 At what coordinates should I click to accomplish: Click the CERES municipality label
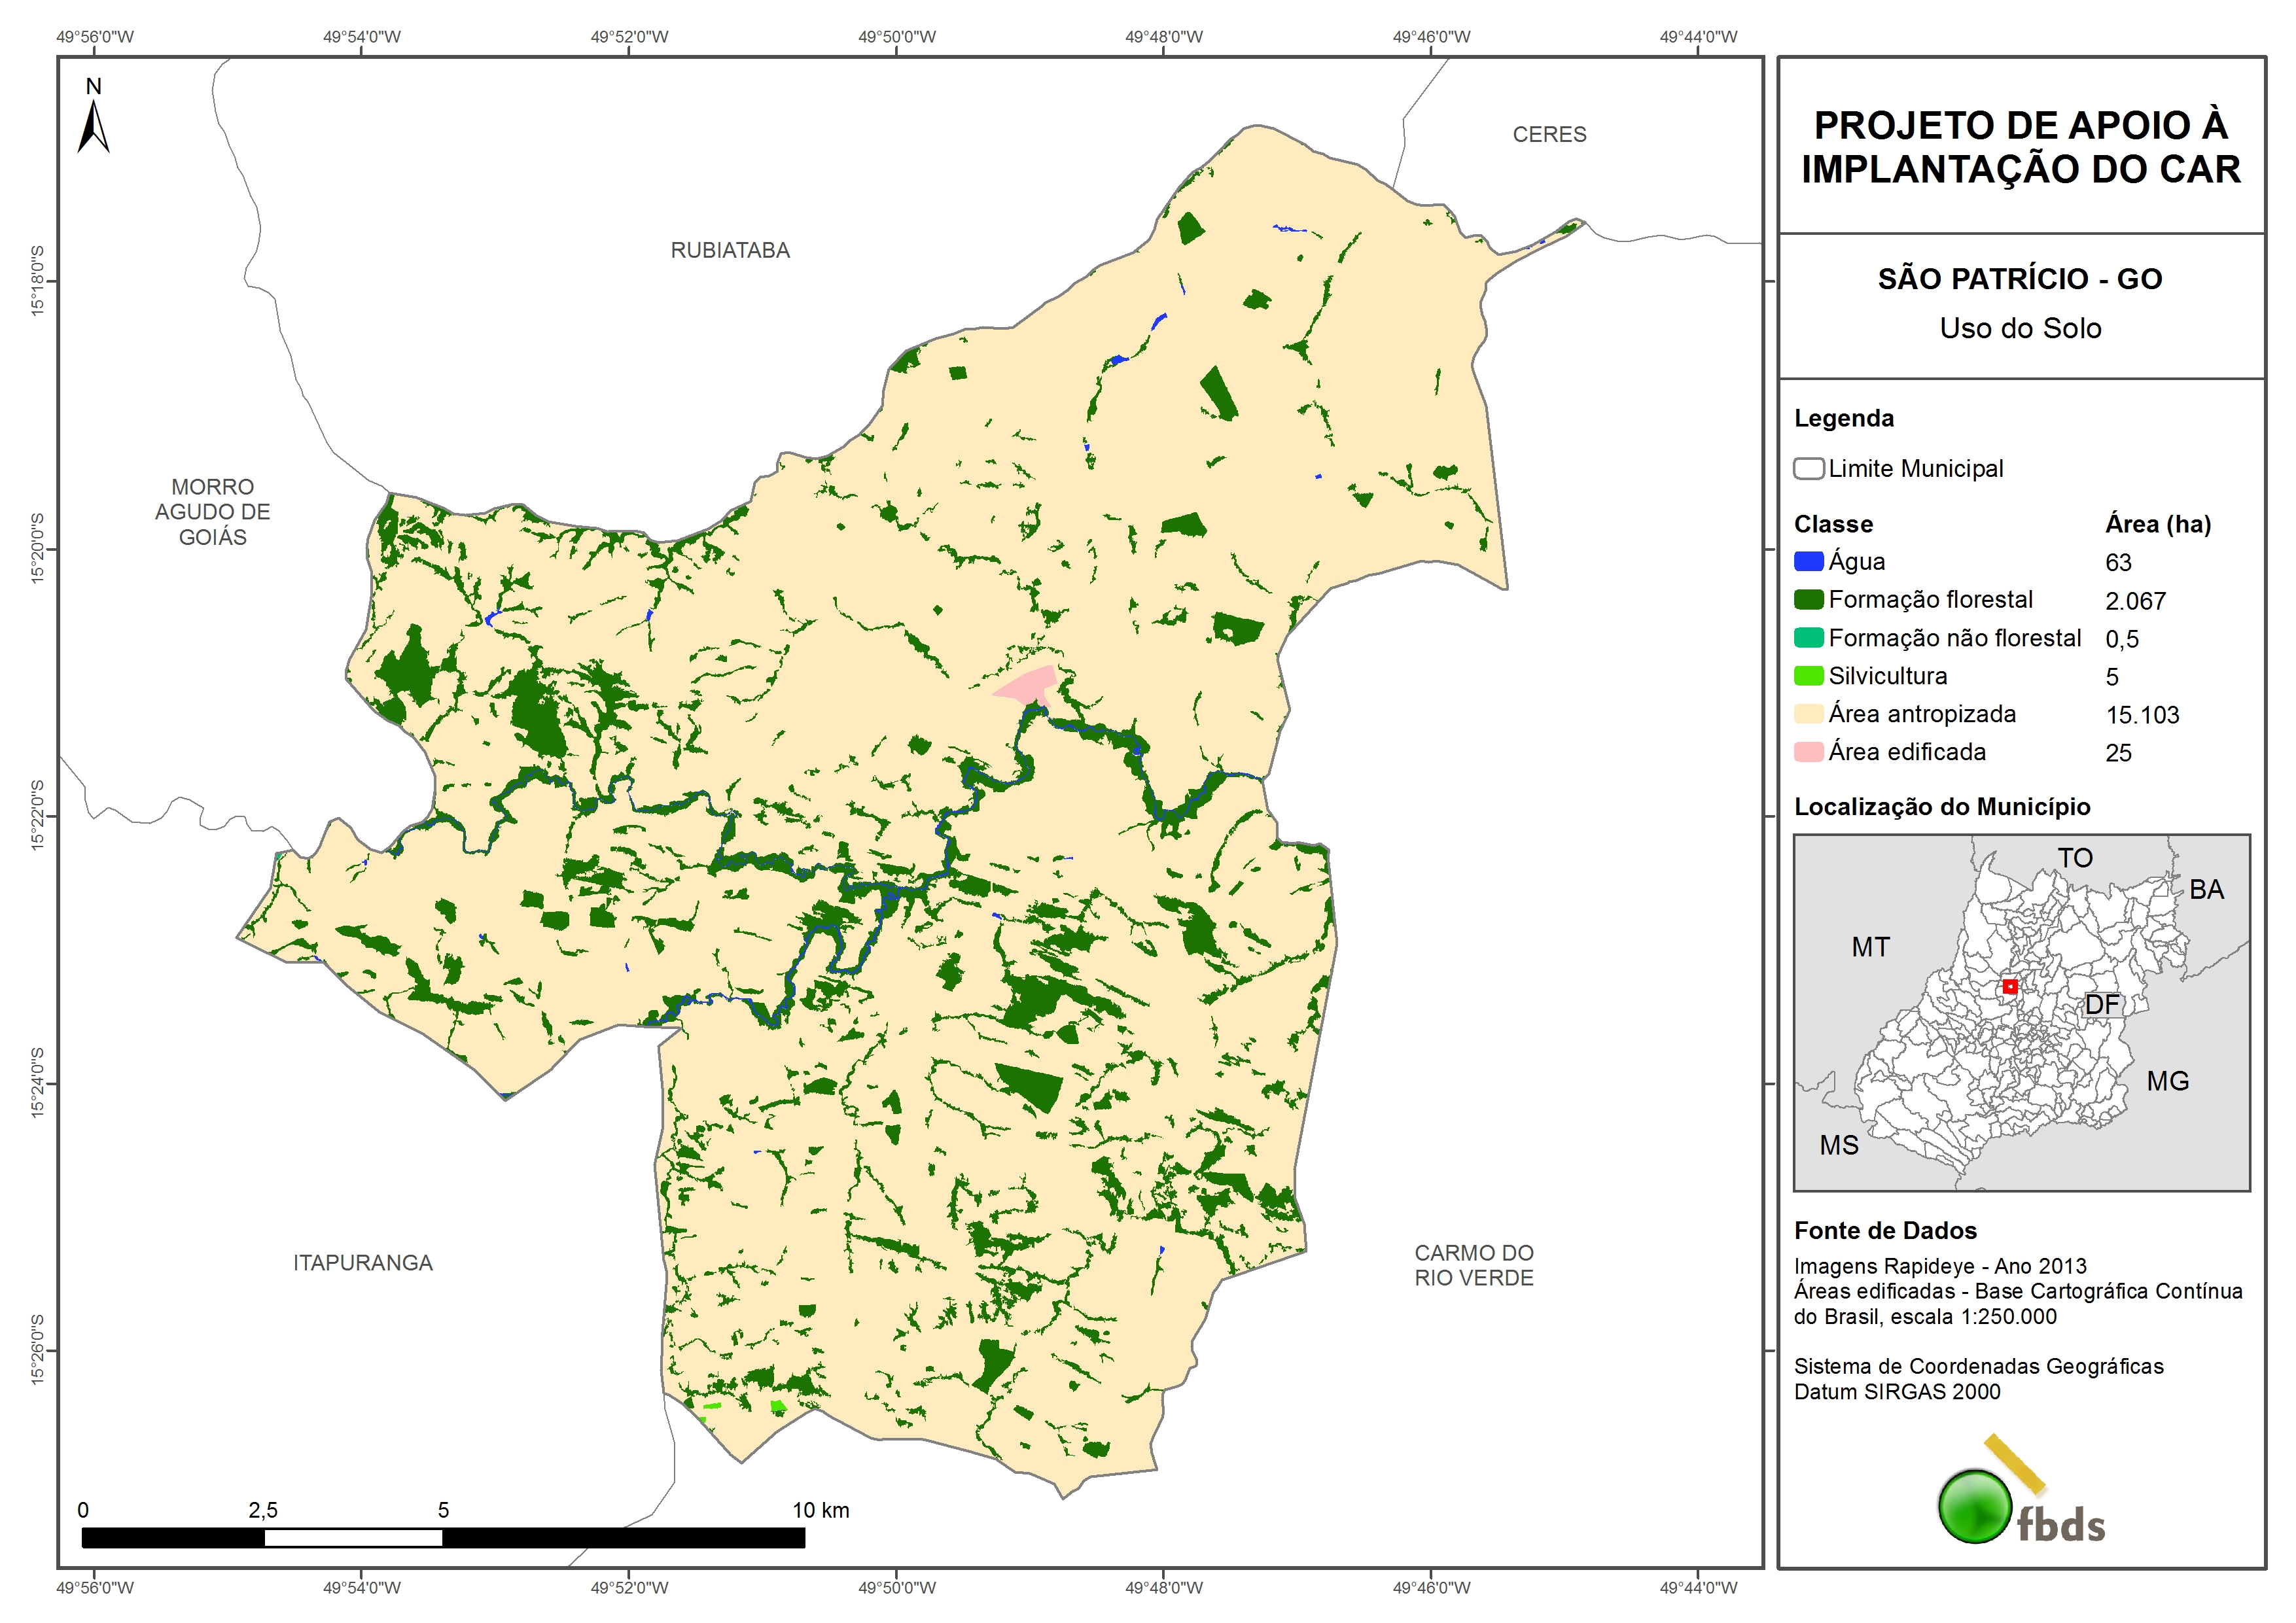[x=1549, y=134]
